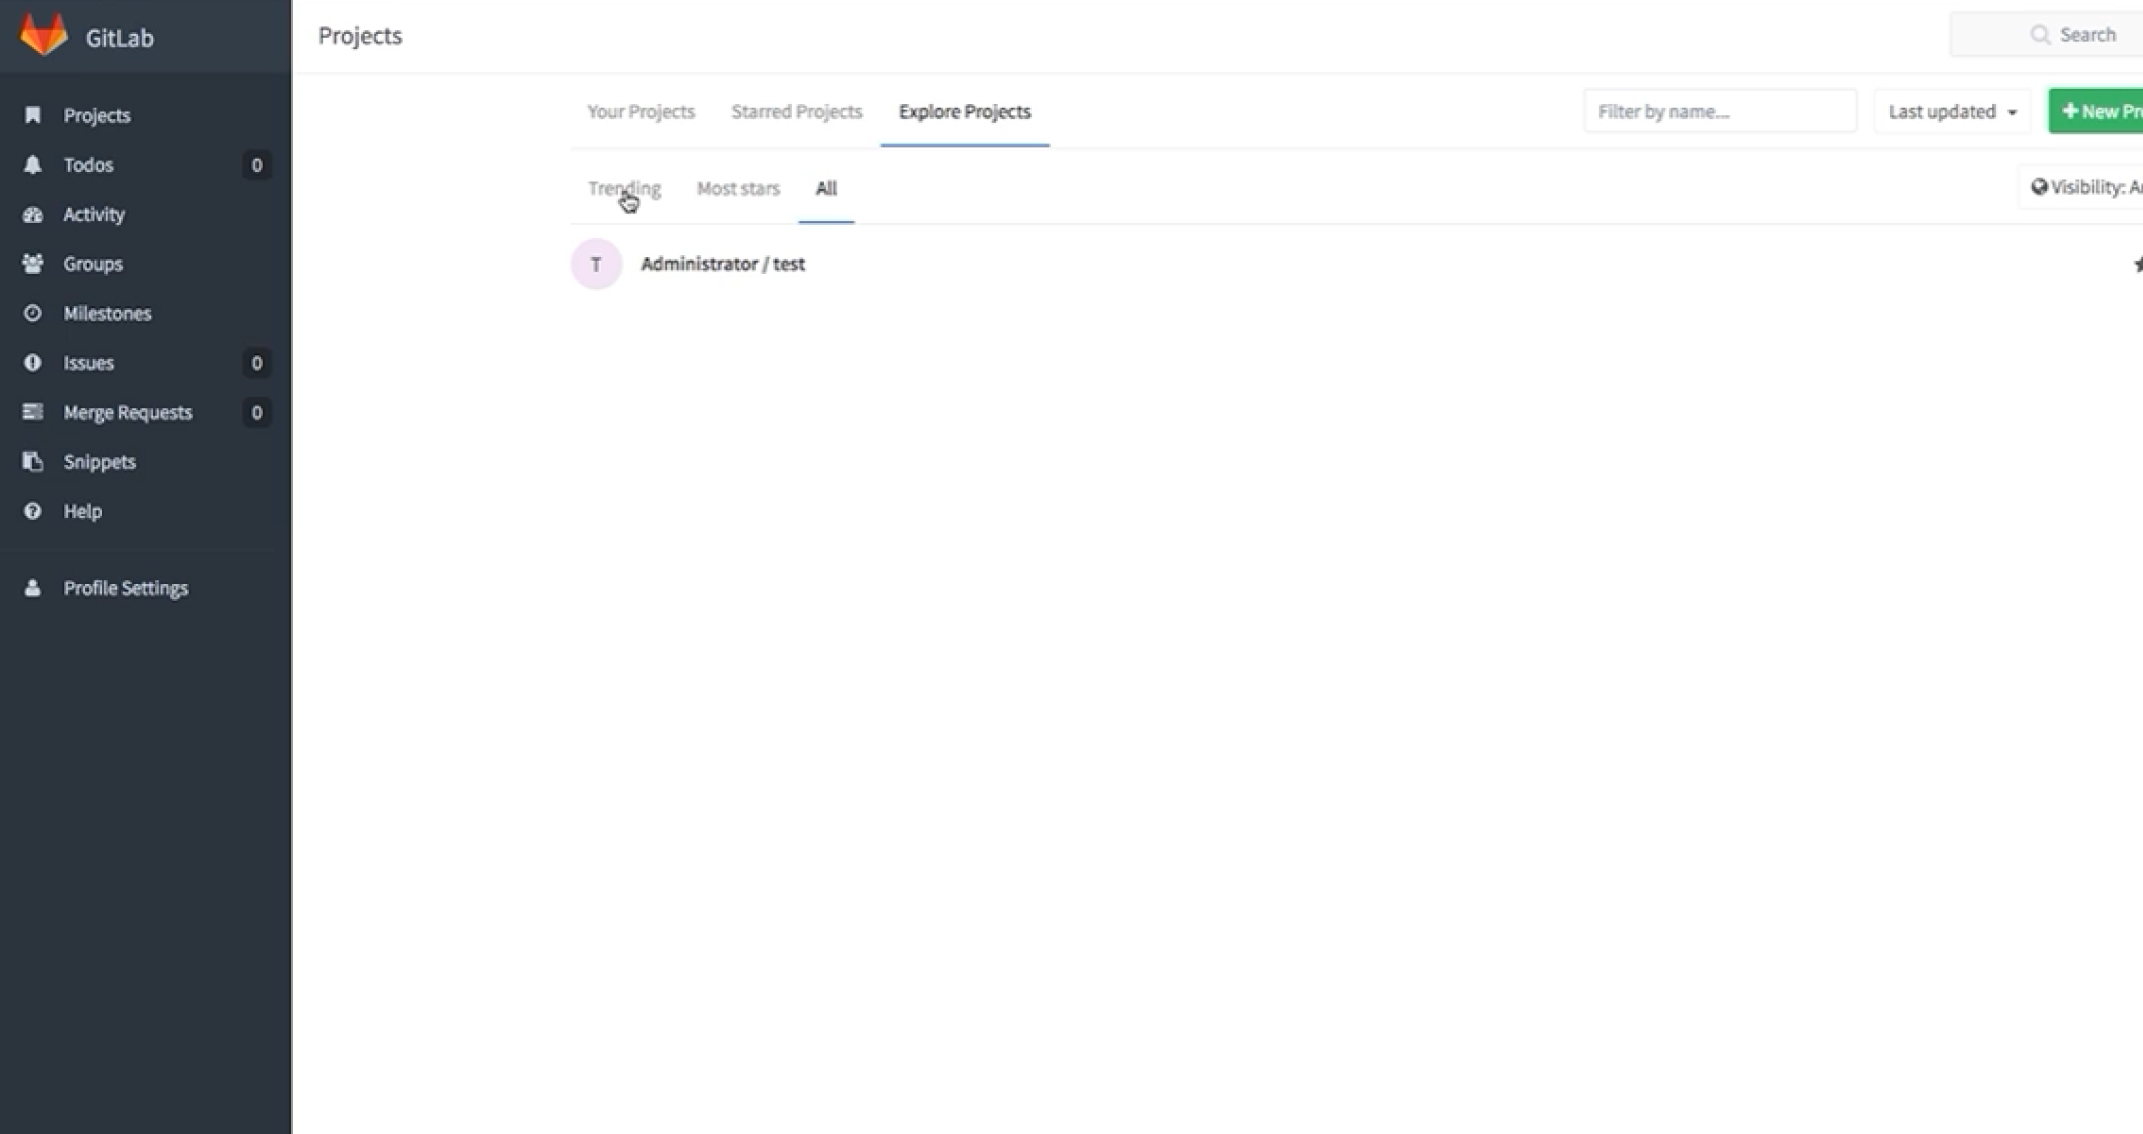2143x1134 pixels.
Task: Click the Search box in header
Action: [x=2048, y=35]
